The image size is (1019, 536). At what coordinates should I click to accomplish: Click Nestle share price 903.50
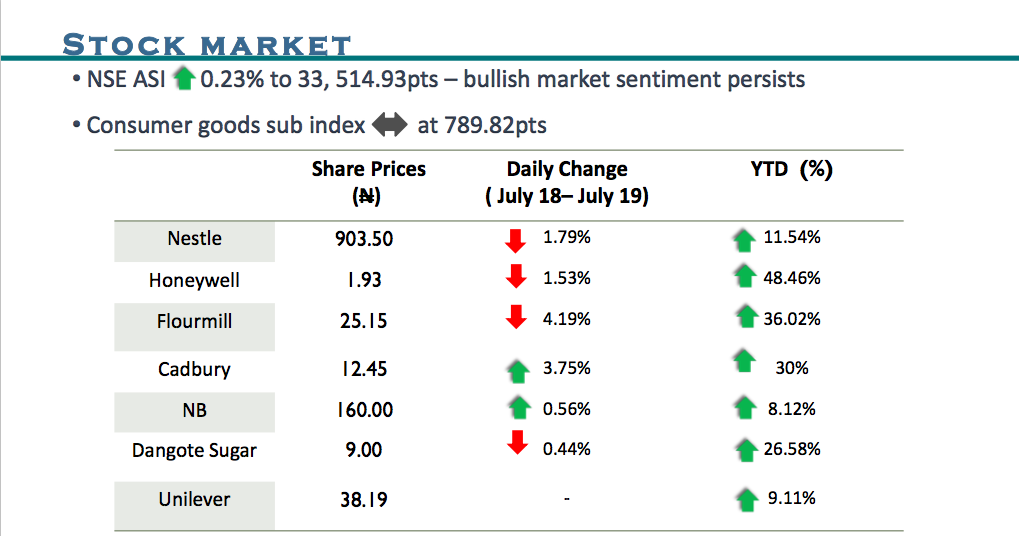[364, 239]
